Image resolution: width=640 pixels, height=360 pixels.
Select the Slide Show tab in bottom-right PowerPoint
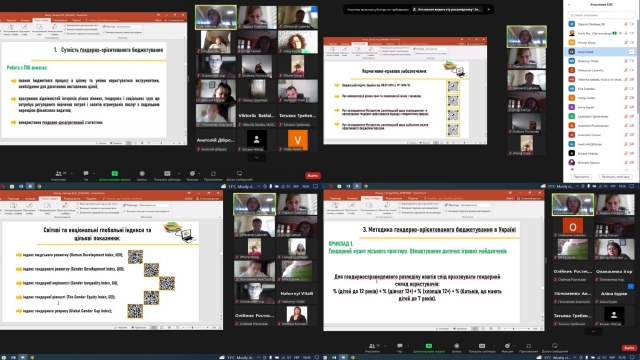(x=372, y=198)
